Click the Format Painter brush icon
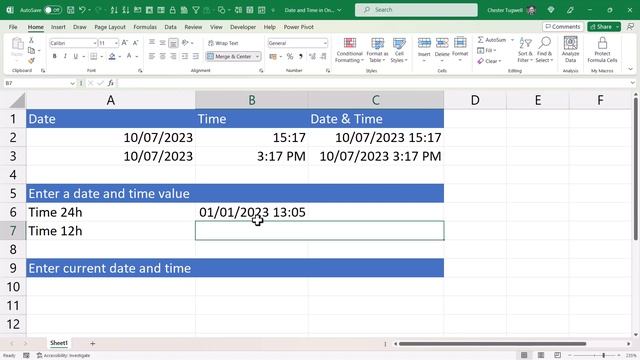 coord(31,61)
